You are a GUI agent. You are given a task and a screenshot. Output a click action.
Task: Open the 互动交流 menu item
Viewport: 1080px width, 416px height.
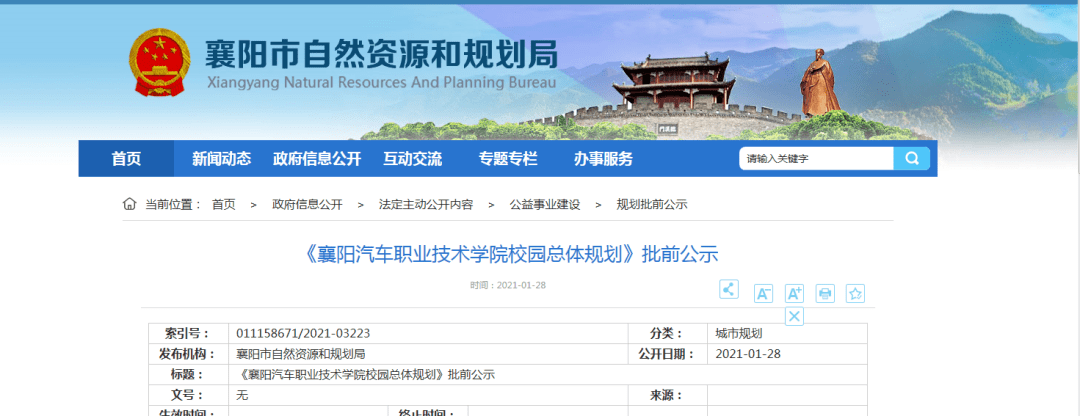pyautogui.click(x=413, y=159)
